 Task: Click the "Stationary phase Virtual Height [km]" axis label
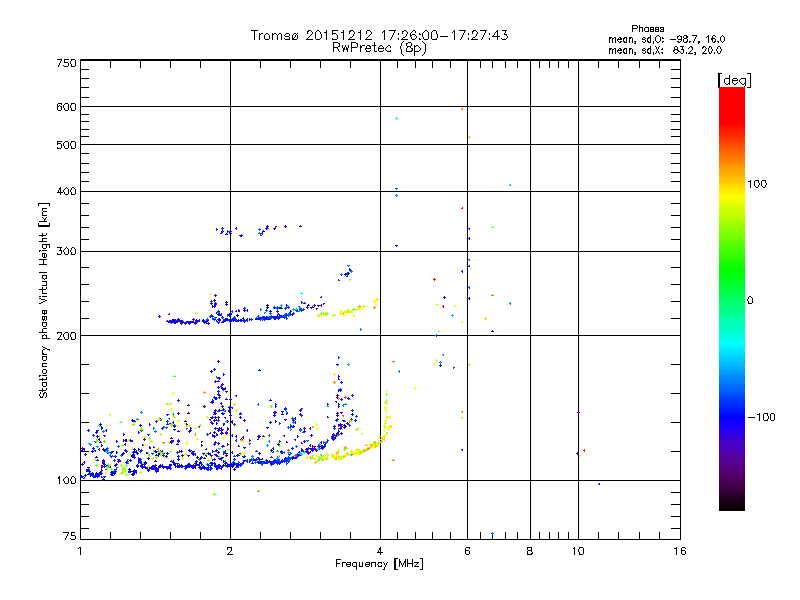coord(44,301)
